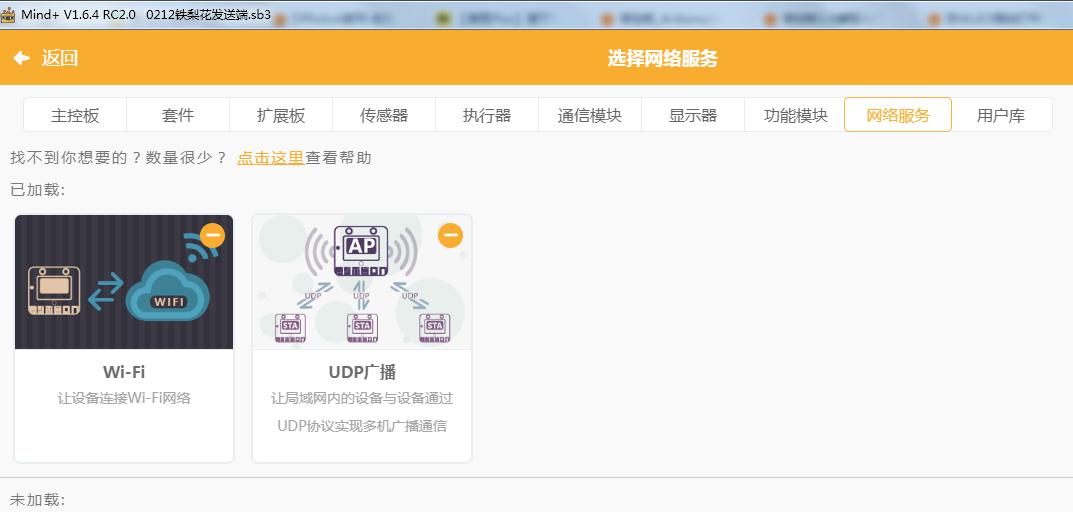Select the 扩展板 tab

point(281,115)
